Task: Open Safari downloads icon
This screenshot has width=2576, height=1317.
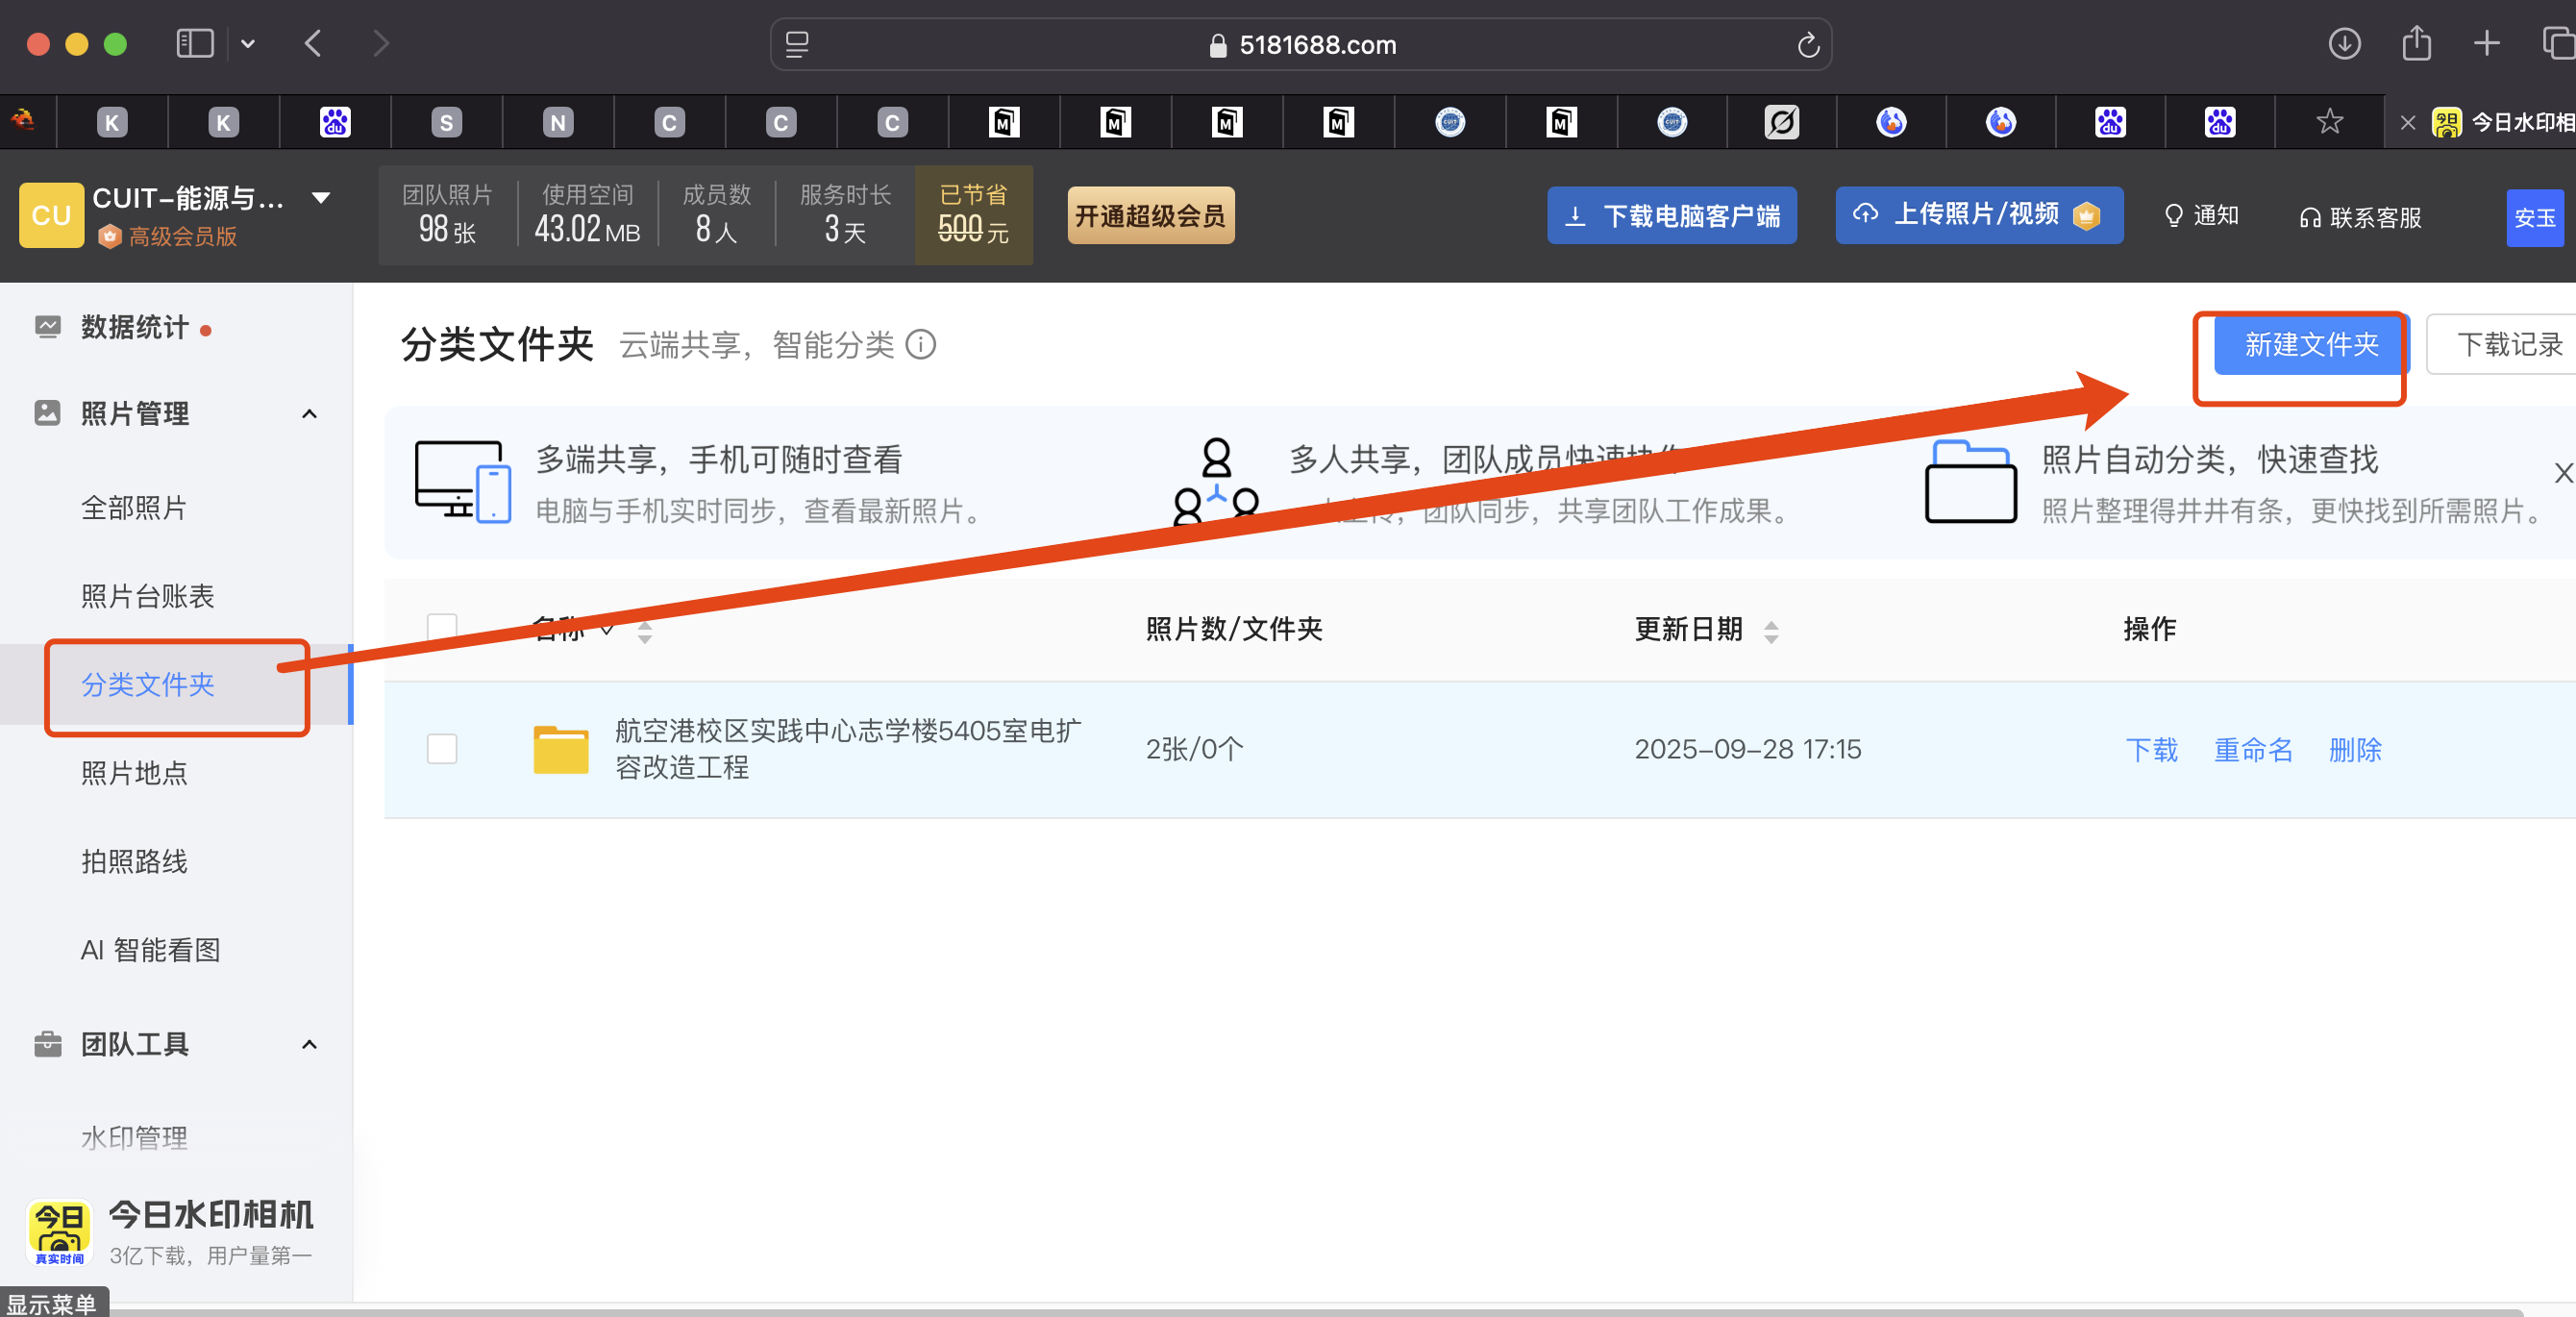Action: [x=2344, y=43]
